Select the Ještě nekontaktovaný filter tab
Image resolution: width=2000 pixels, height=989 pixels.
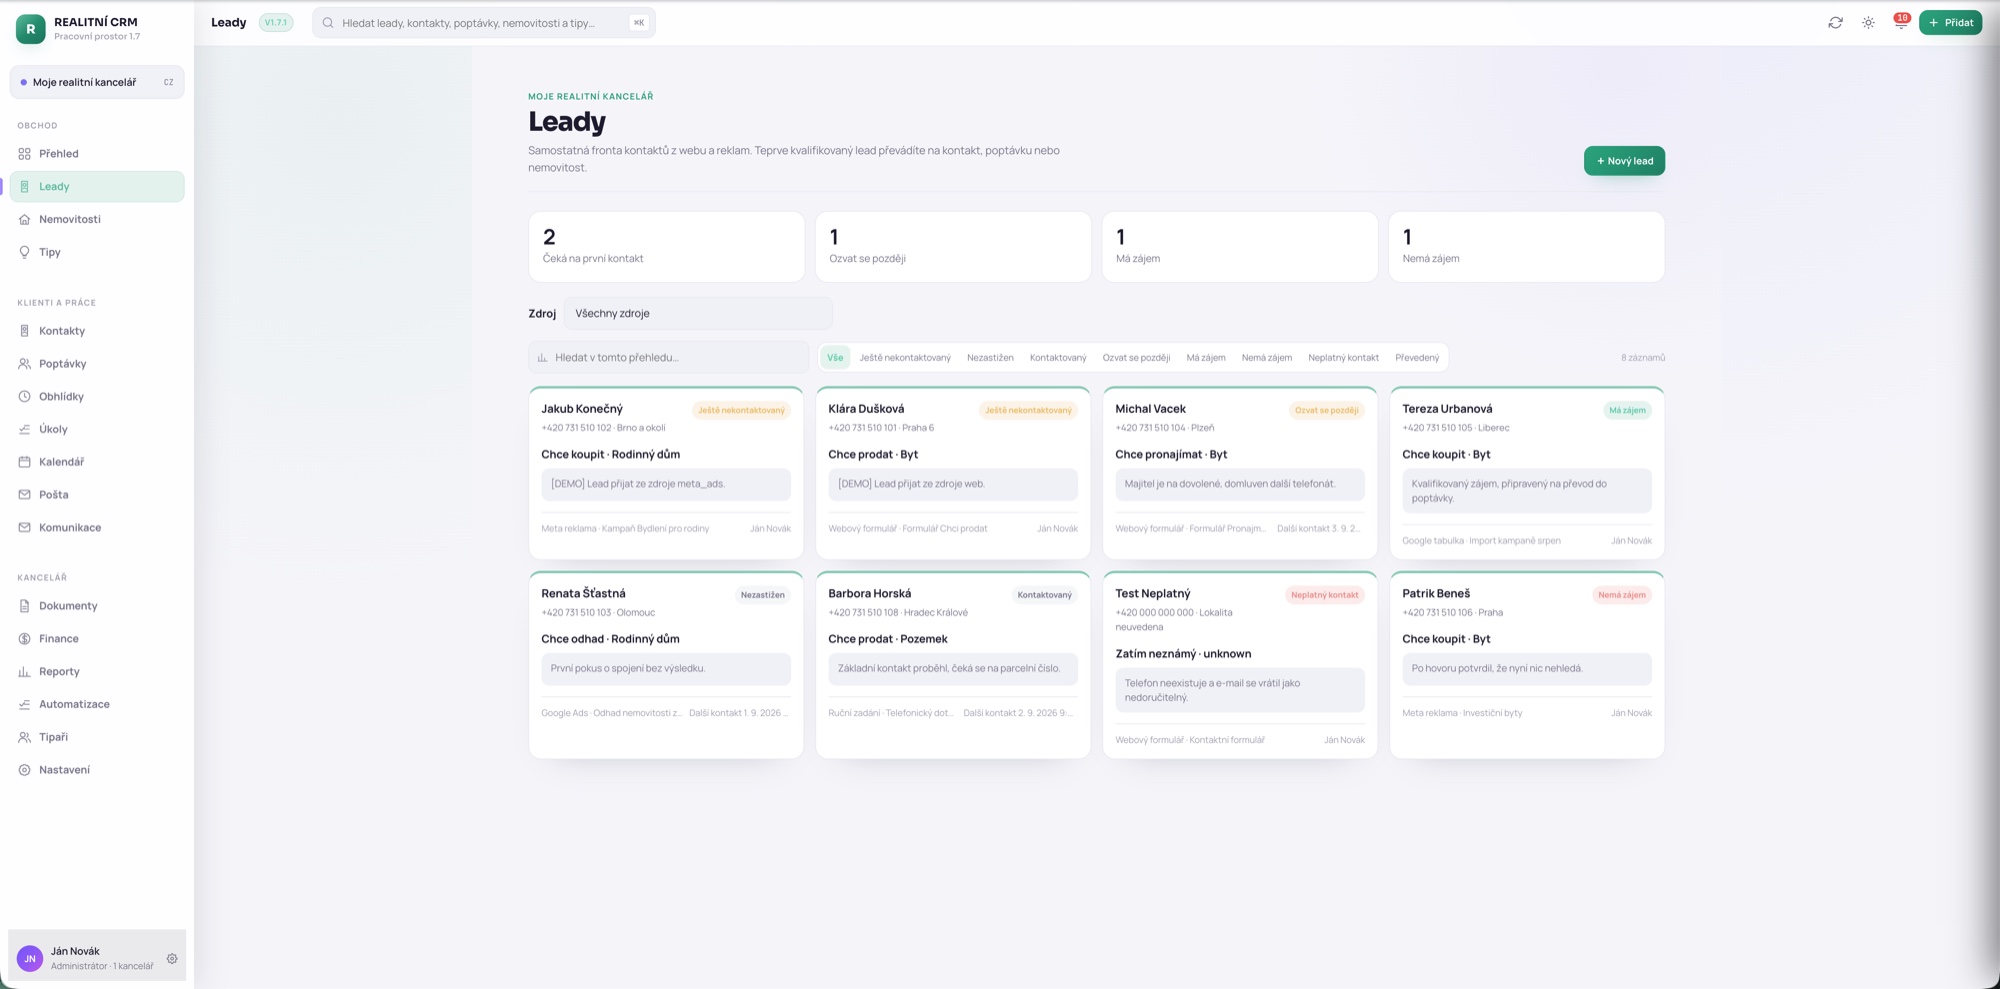(905, 357)
